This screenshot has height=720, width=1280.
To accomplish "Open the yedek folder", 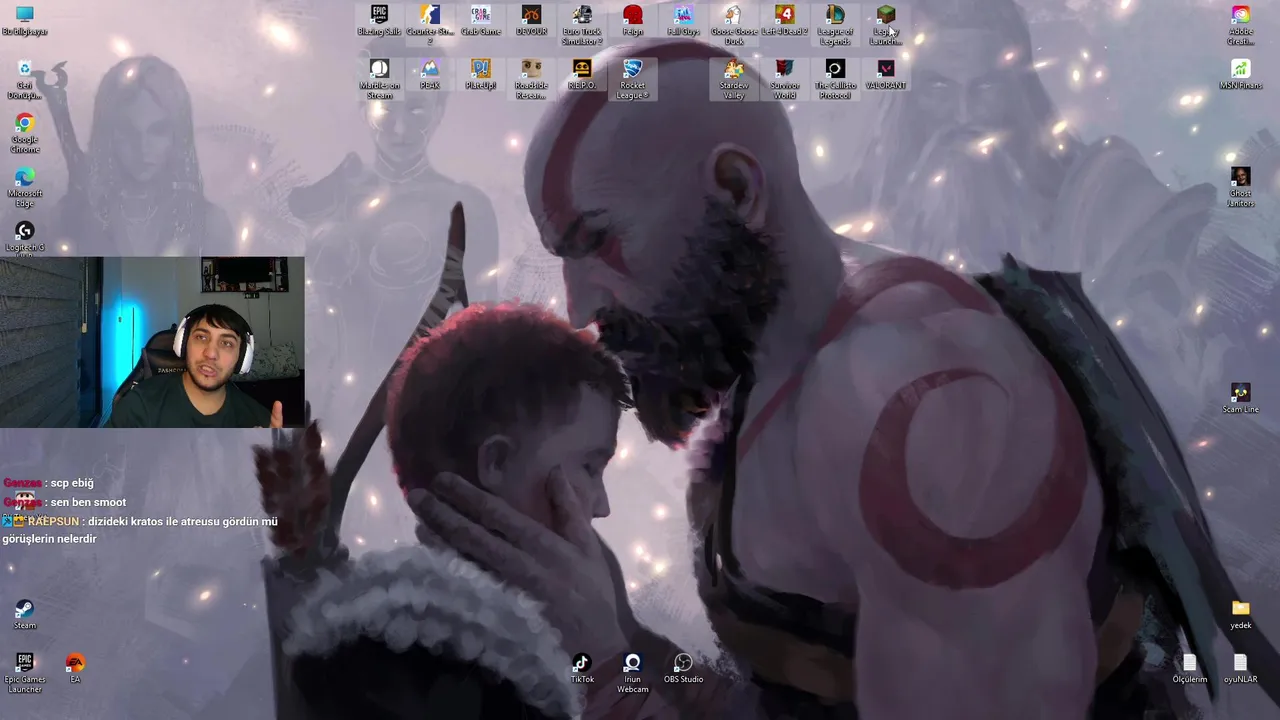I will tap(1240, 614).
